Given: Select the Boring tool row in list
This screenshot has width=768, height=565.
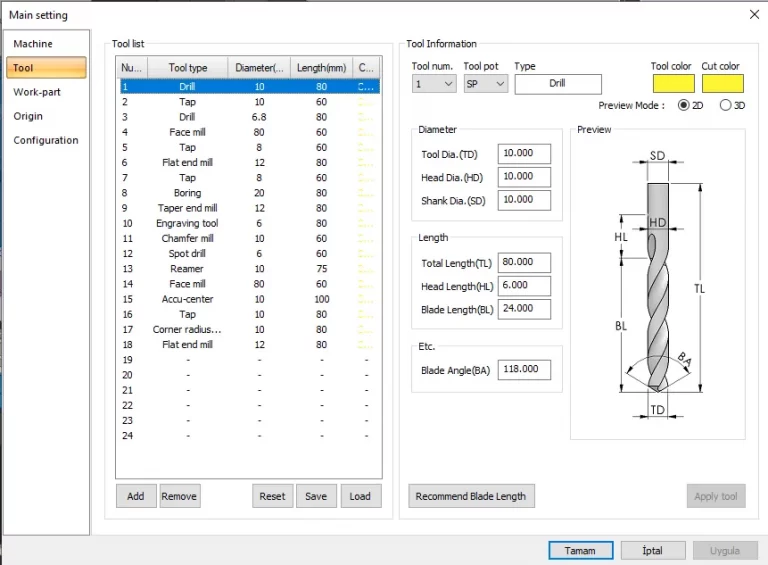Looking at the screenshot, I should (187, 193).
